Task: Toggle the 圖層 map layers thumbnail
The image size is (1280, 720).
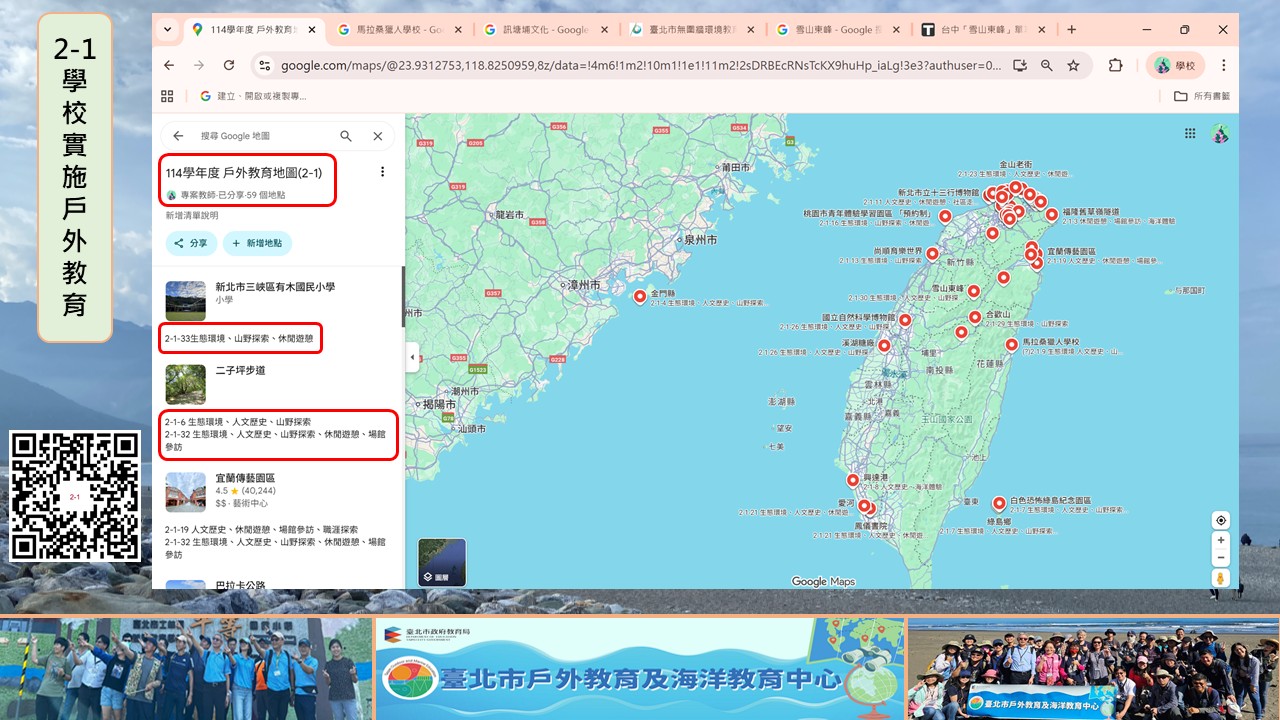Action: point(441,562)
